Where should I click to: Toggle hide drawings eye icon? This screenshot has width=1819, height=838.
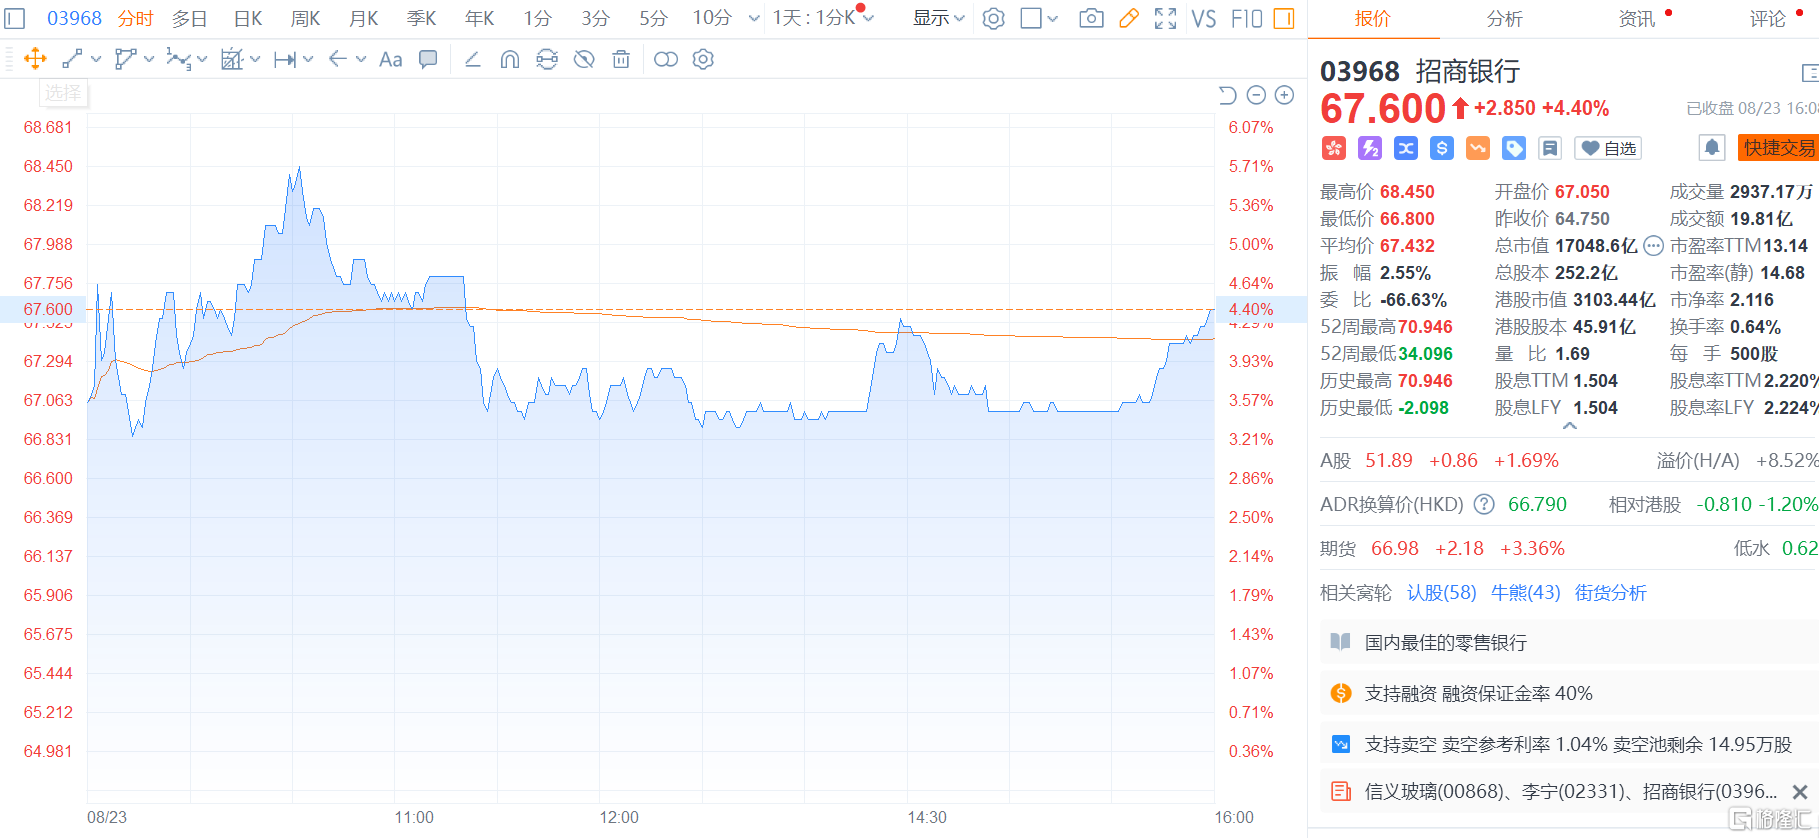pyautogui.click(x=584, y=59)
